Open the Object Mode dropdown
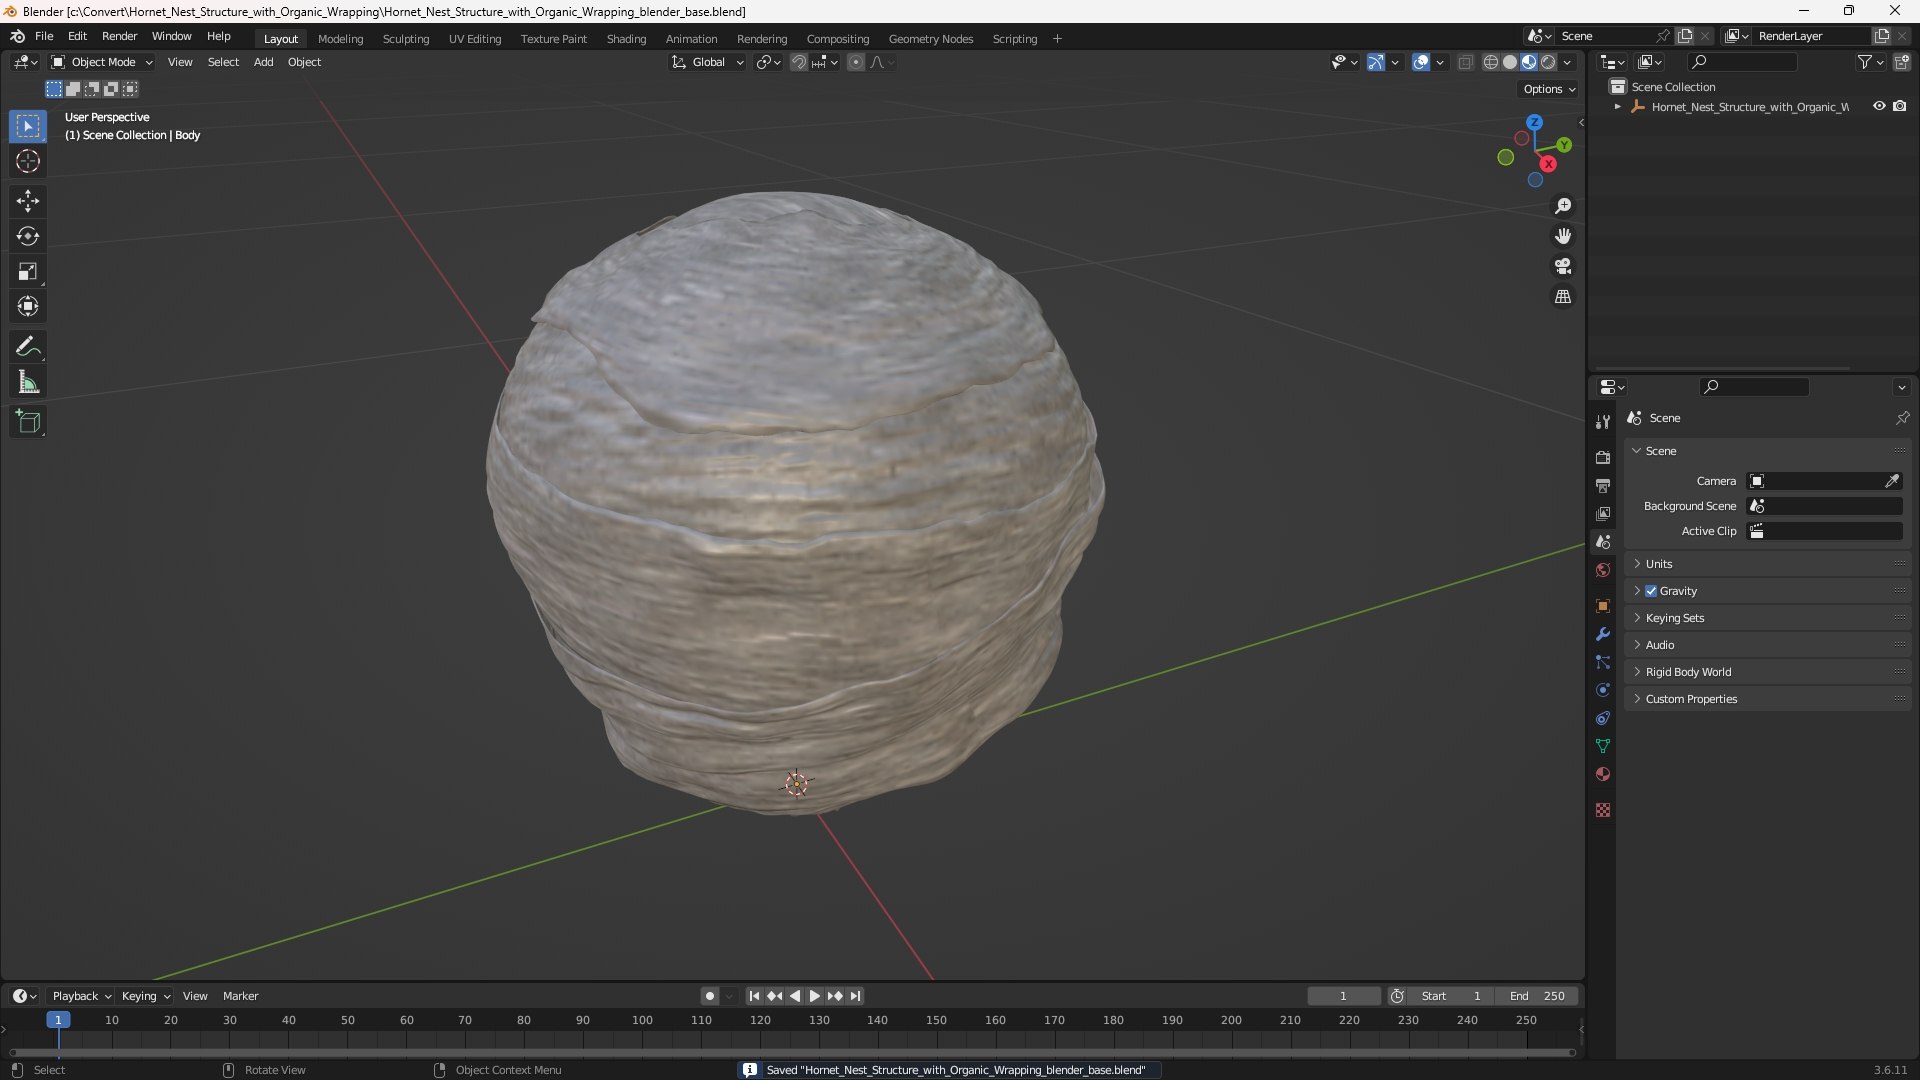 [x=103, y=62]
